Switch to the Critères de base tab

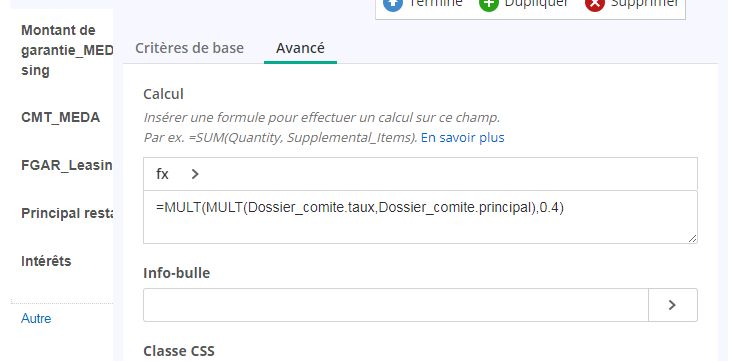(x=189, y=48)
